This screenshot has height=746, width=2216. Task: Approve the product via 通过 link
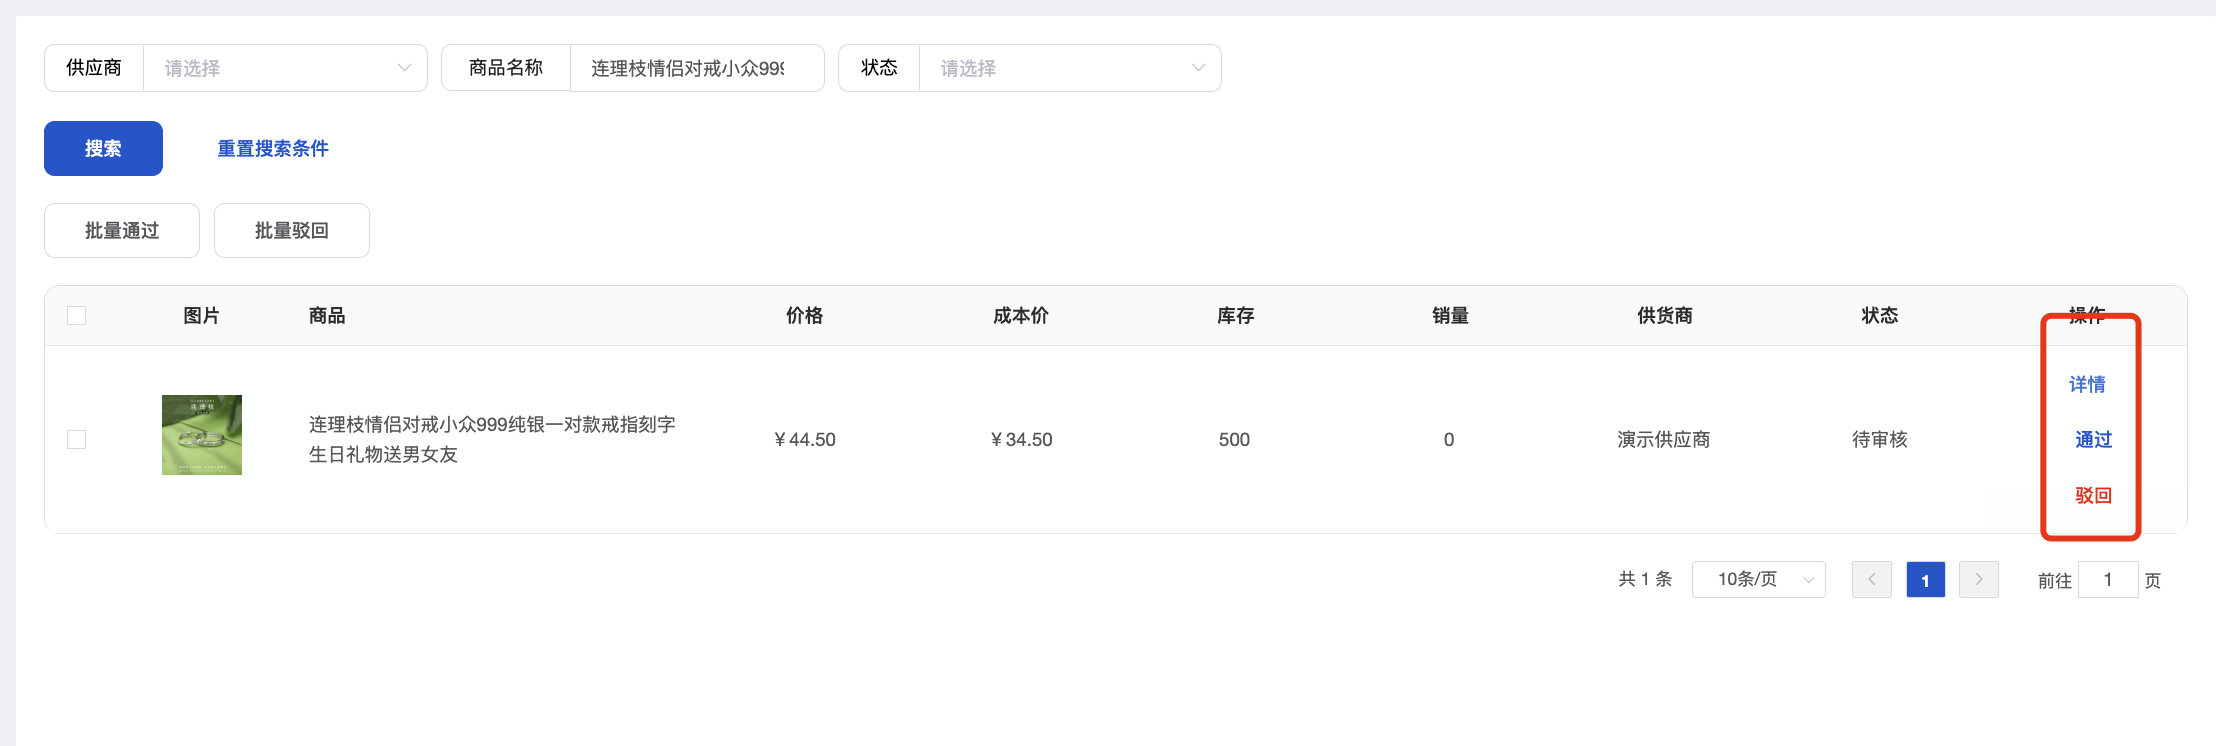[x=2093, y=440]
